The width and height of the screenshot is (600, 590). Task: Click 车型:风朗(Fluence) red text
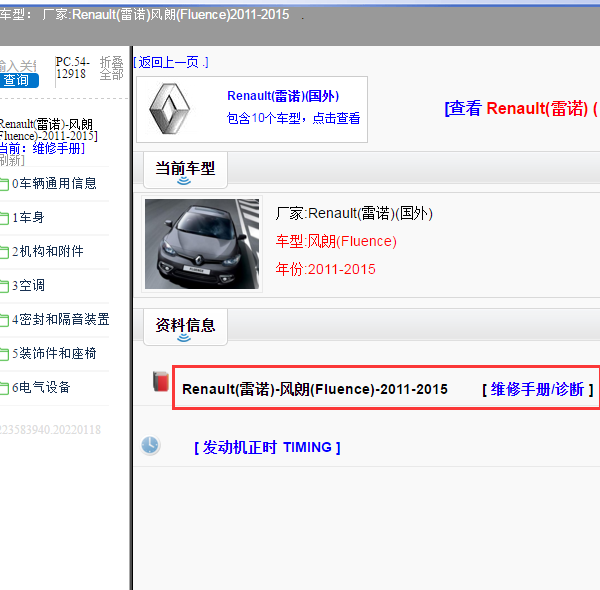click(336, 241)
